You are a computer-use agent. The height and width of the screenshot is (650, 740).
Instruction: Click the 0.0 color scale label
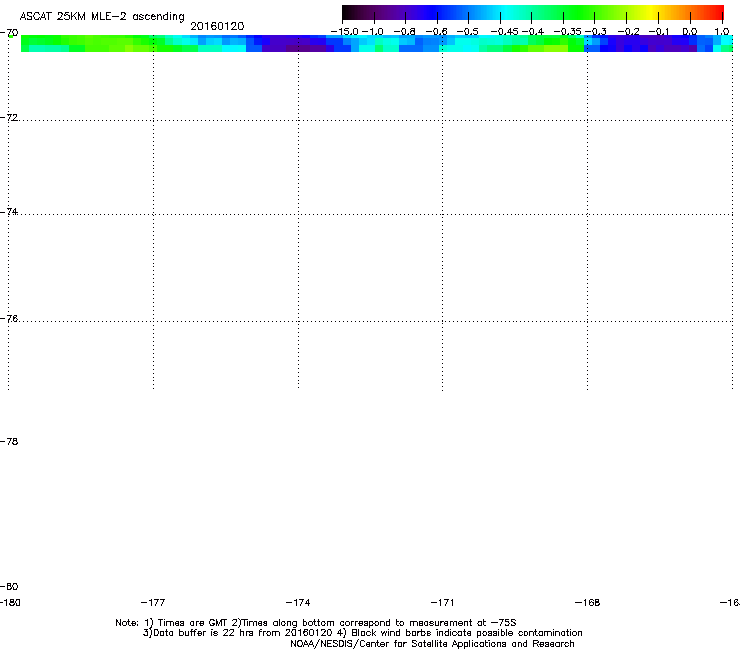[x=690, y=32]
